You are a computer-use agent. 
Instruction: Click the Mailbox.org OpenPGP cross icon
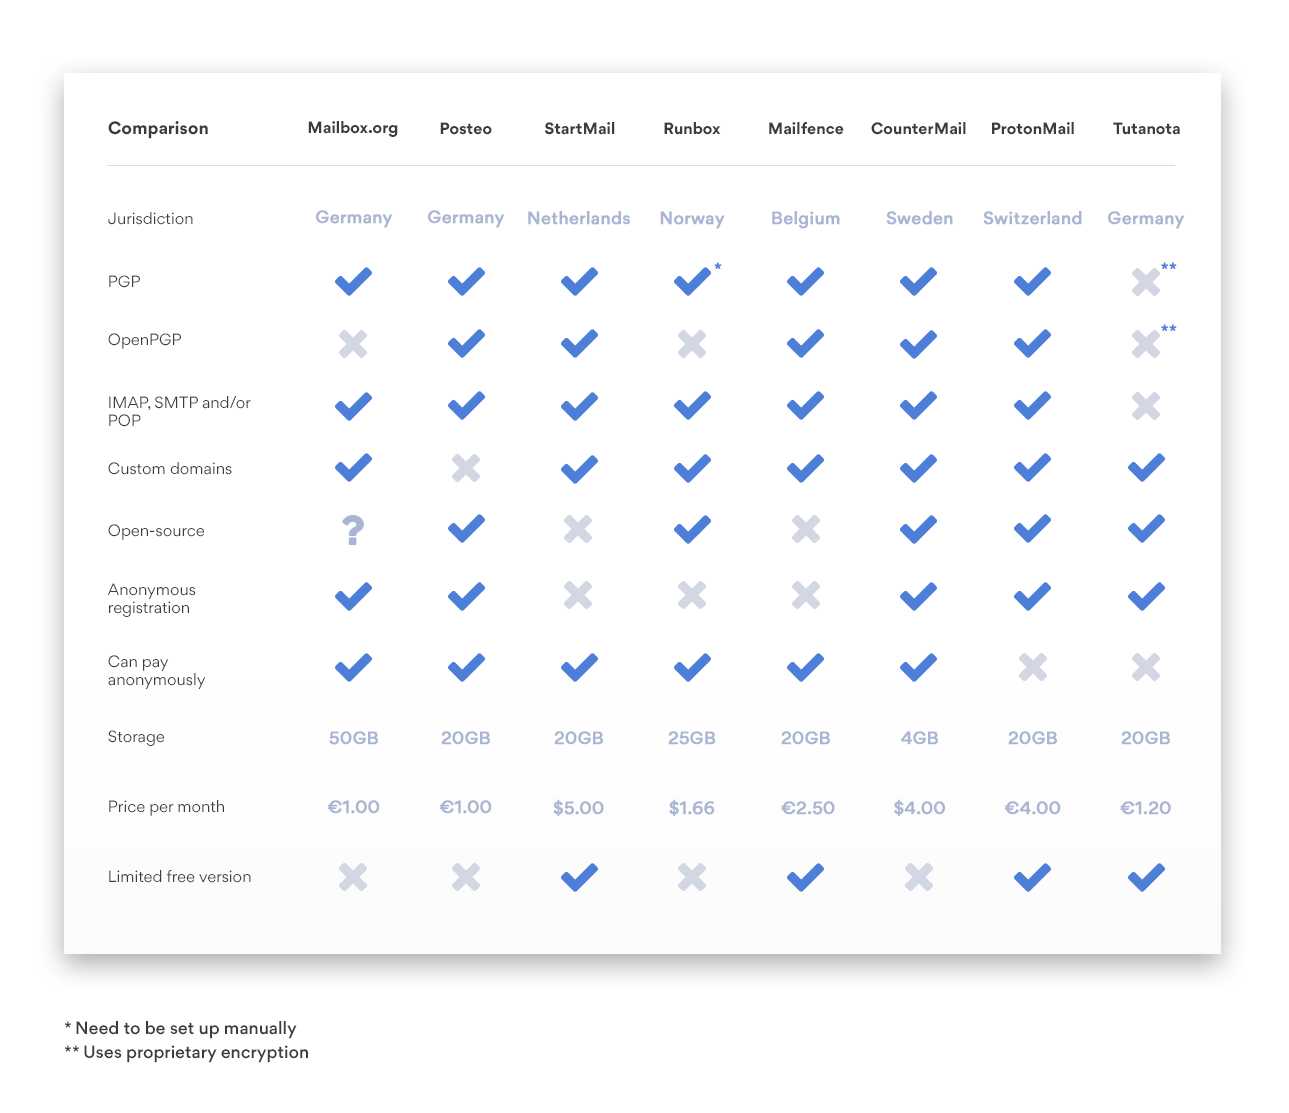pos(353,344)
